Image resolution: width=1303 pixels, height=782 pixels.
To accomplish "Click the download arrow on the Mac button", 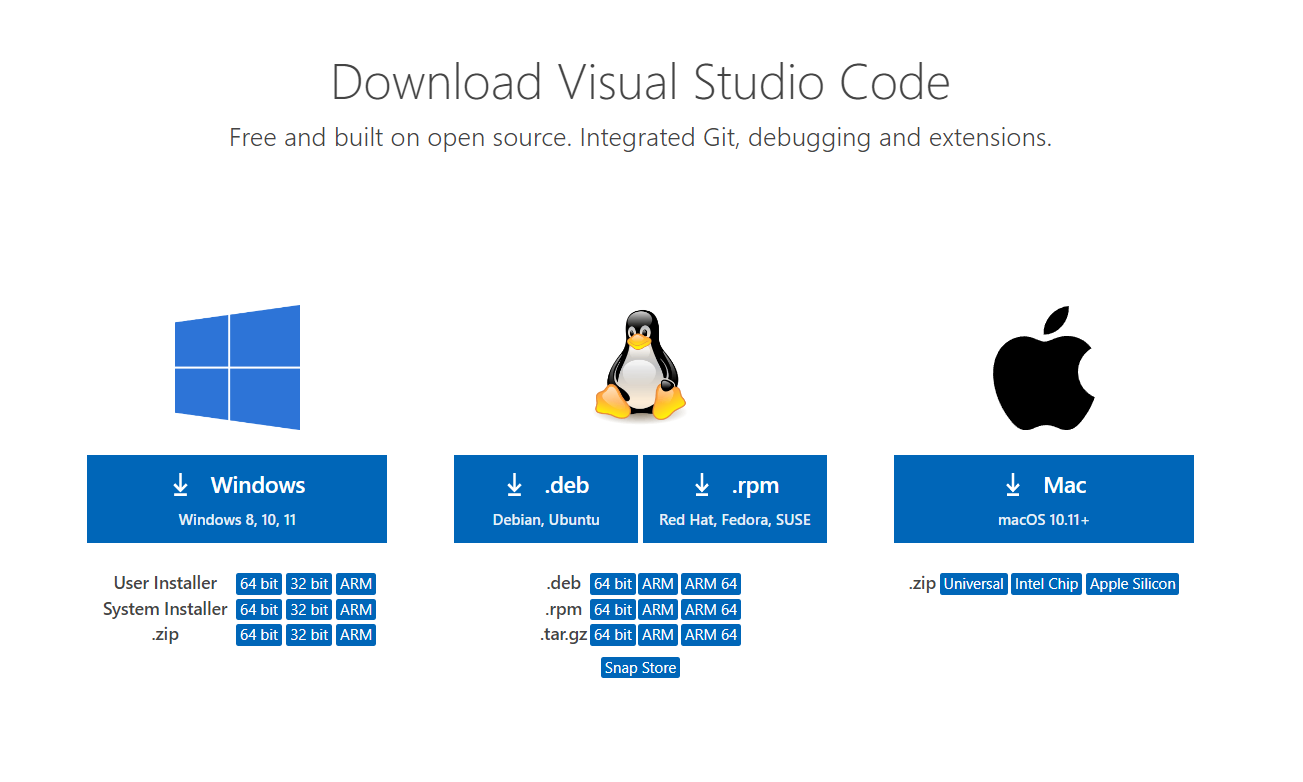I will [1012, 485].
